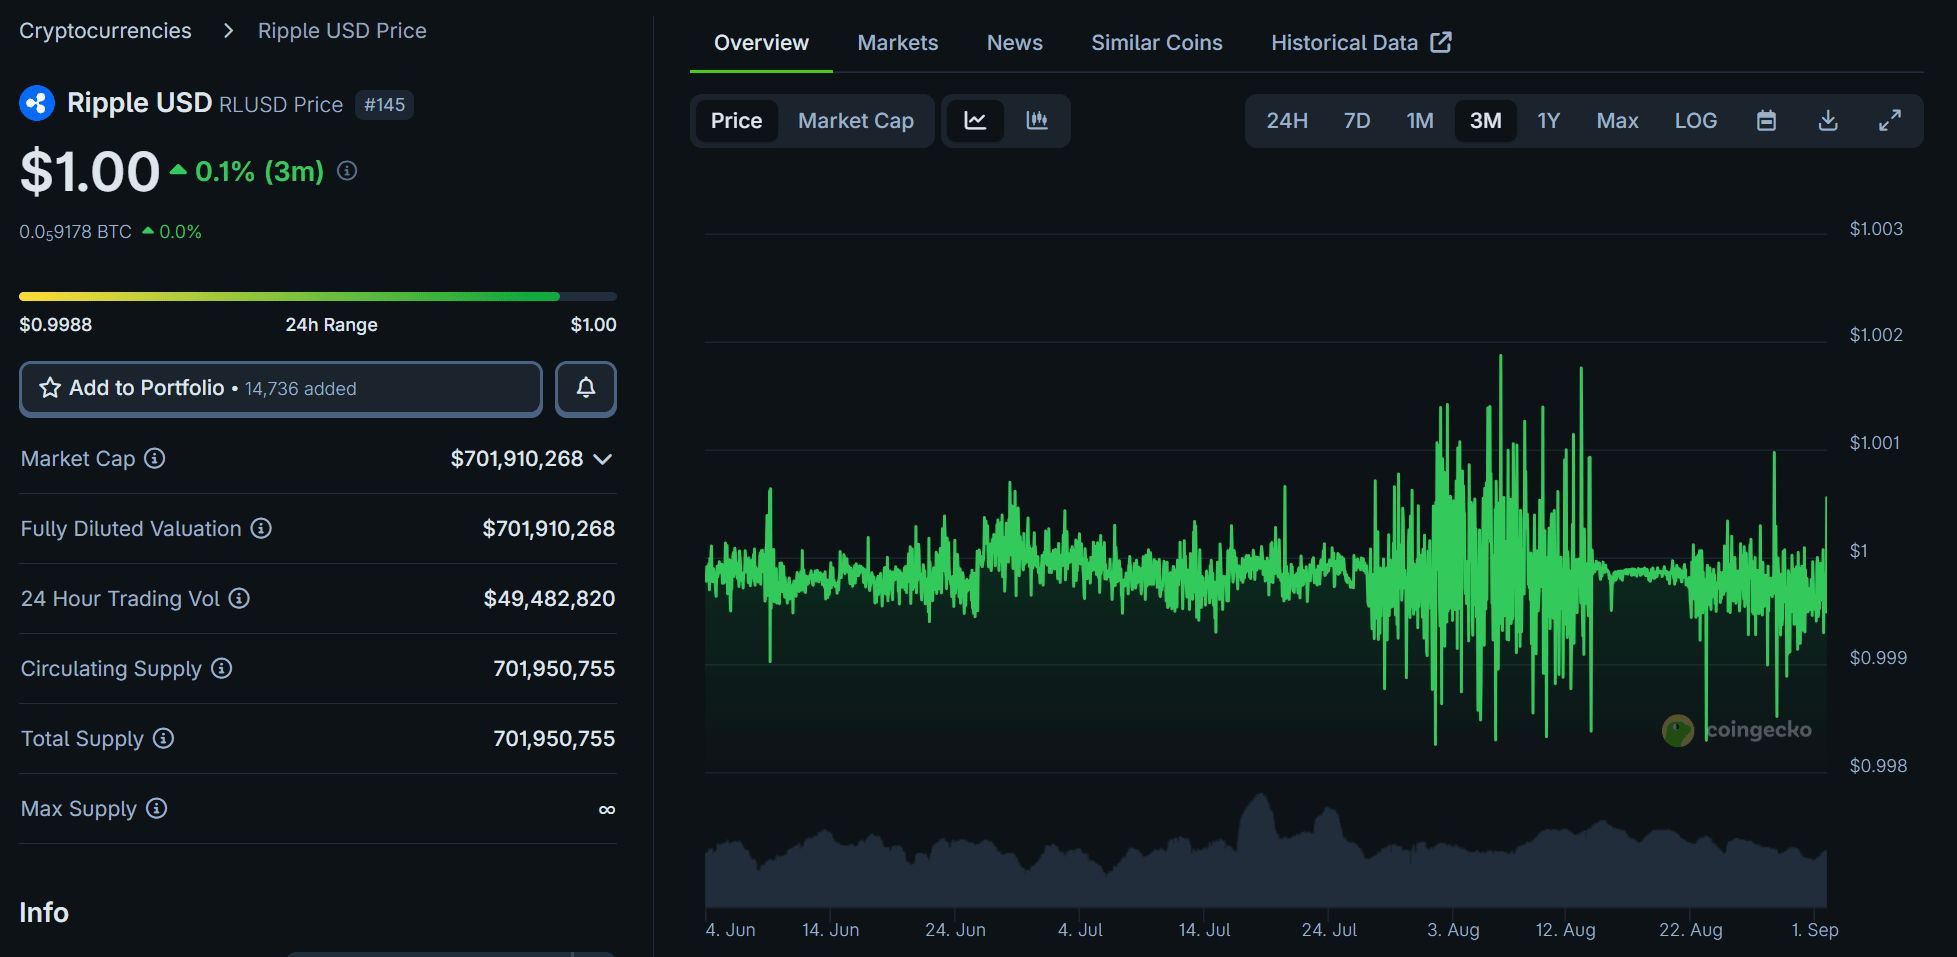Click the BTC price 0.0₅9178 BTC
Screen dimensions: 1957x957
(75, 232)
